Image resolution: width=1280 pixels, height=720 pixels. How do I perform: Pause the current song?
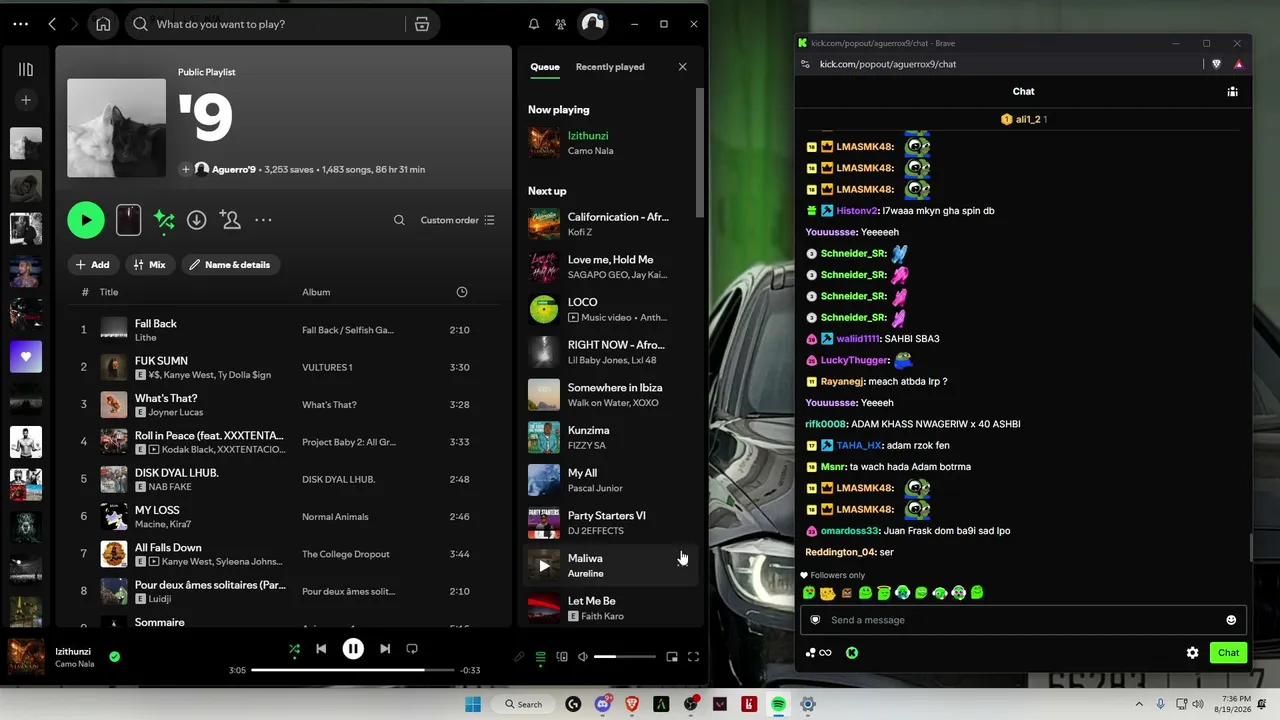pyautogui.click(x=353, y=649)
